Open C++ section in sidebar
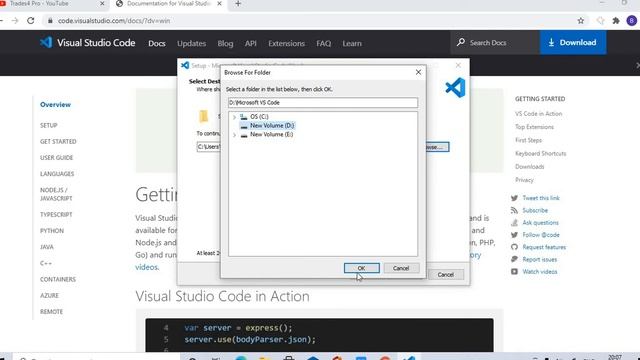Viewport: 640px width, 360px height. 46,263
